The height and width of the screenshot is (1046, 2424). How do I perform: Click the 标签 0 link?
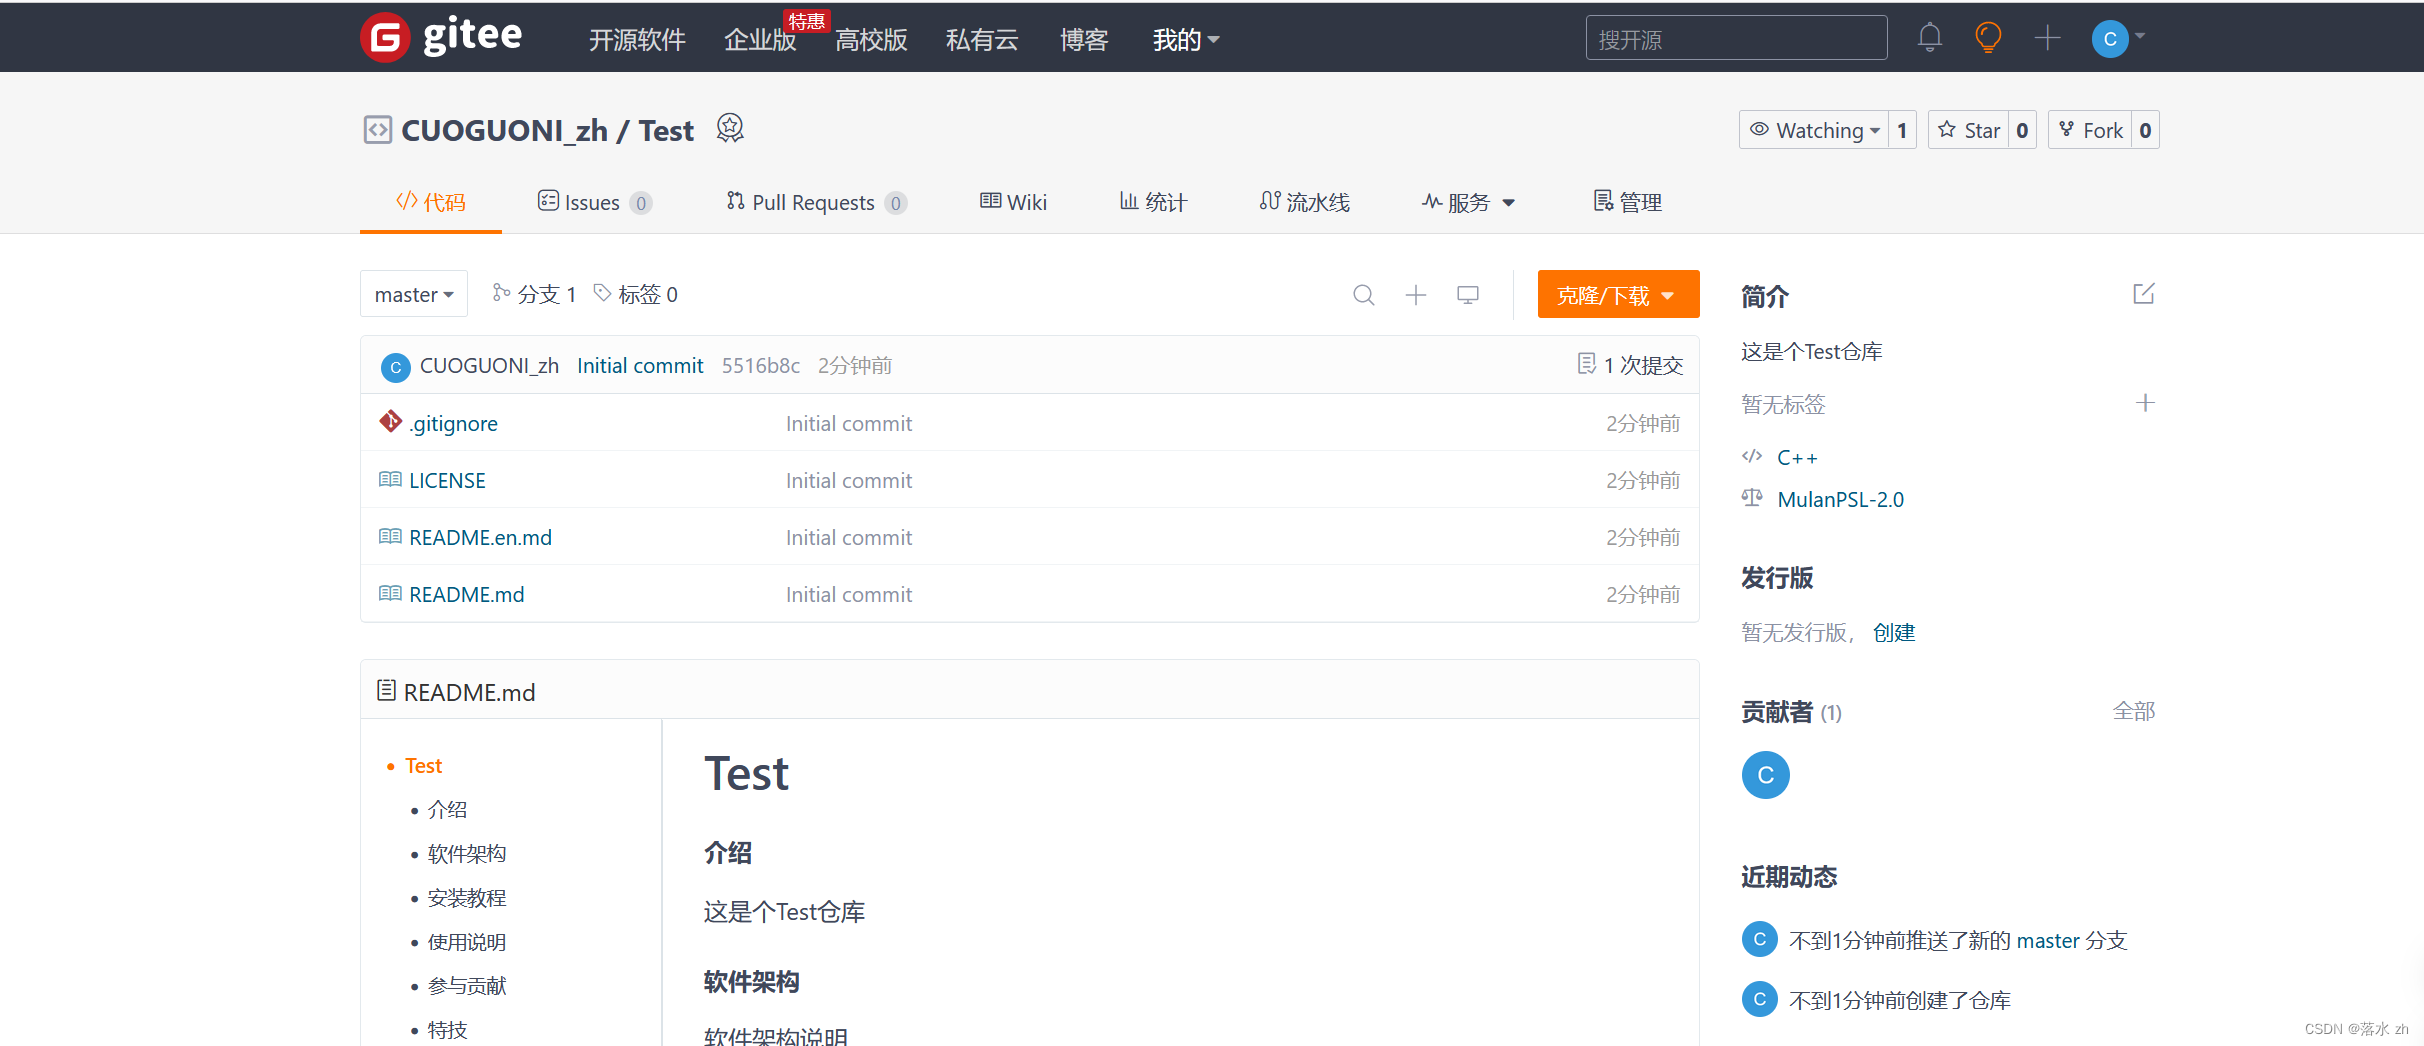(x=636, y=294)
